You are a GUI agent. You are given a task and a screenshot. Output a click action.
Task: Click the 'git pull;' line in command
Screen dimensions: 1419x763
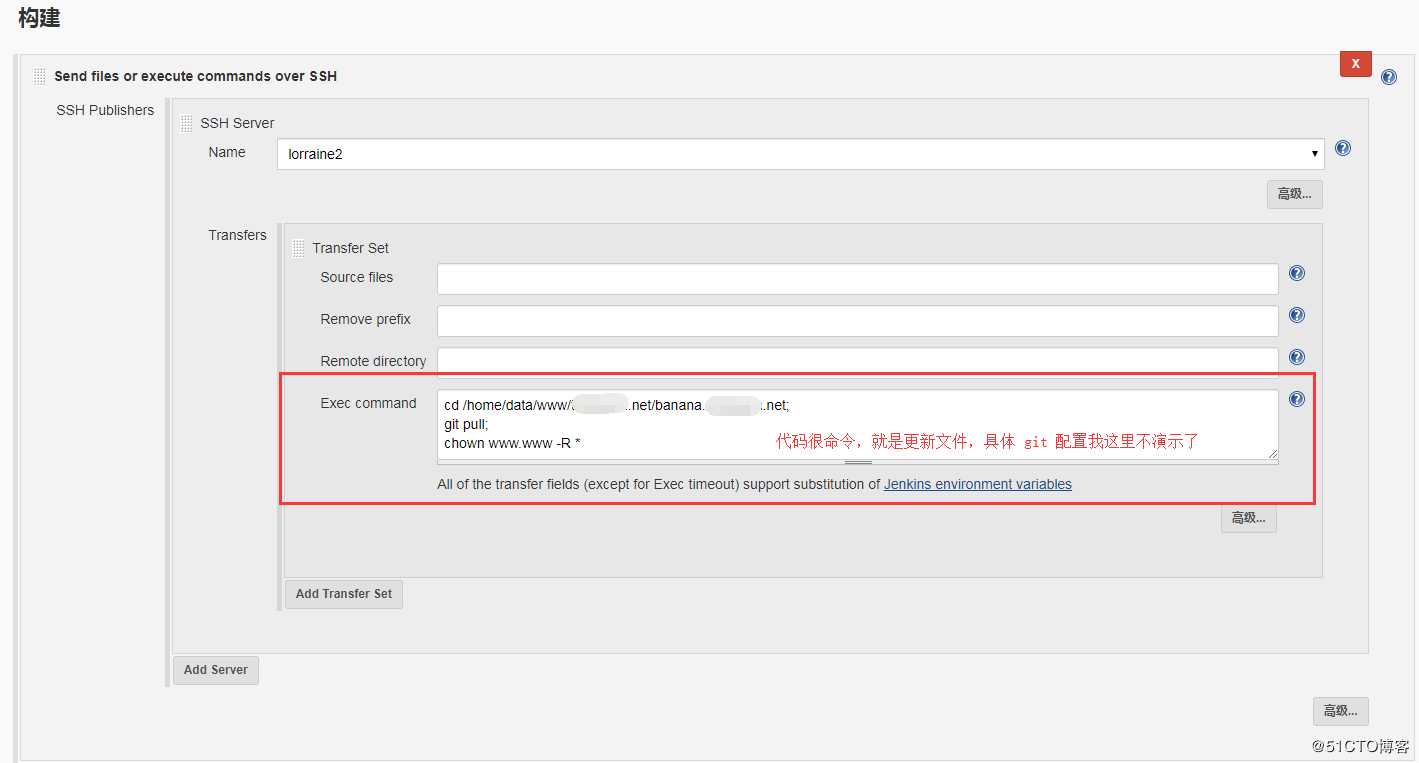466,424
